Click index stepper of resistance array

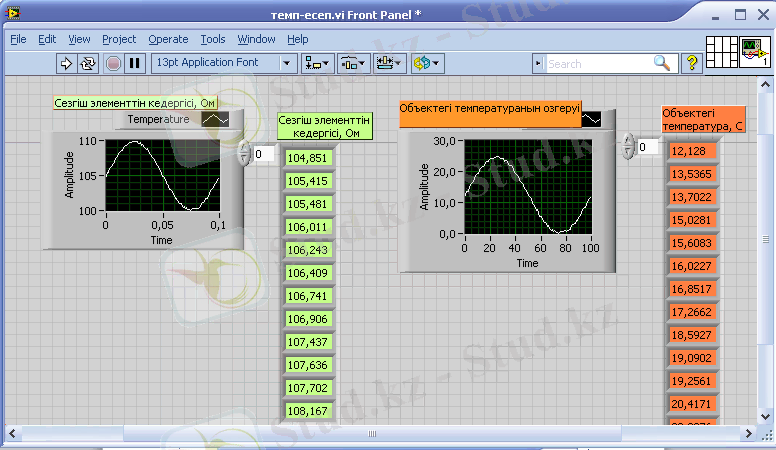[x=244, y=154]
